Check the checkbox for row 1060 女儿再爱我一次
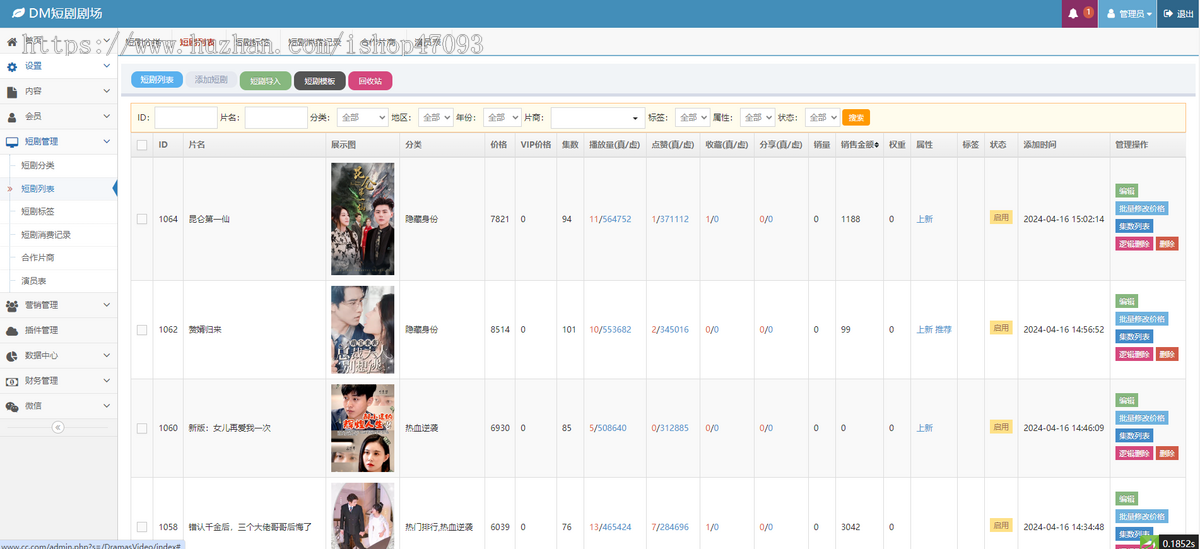This screenshot has height=549, width=1200. pos(142,428)
